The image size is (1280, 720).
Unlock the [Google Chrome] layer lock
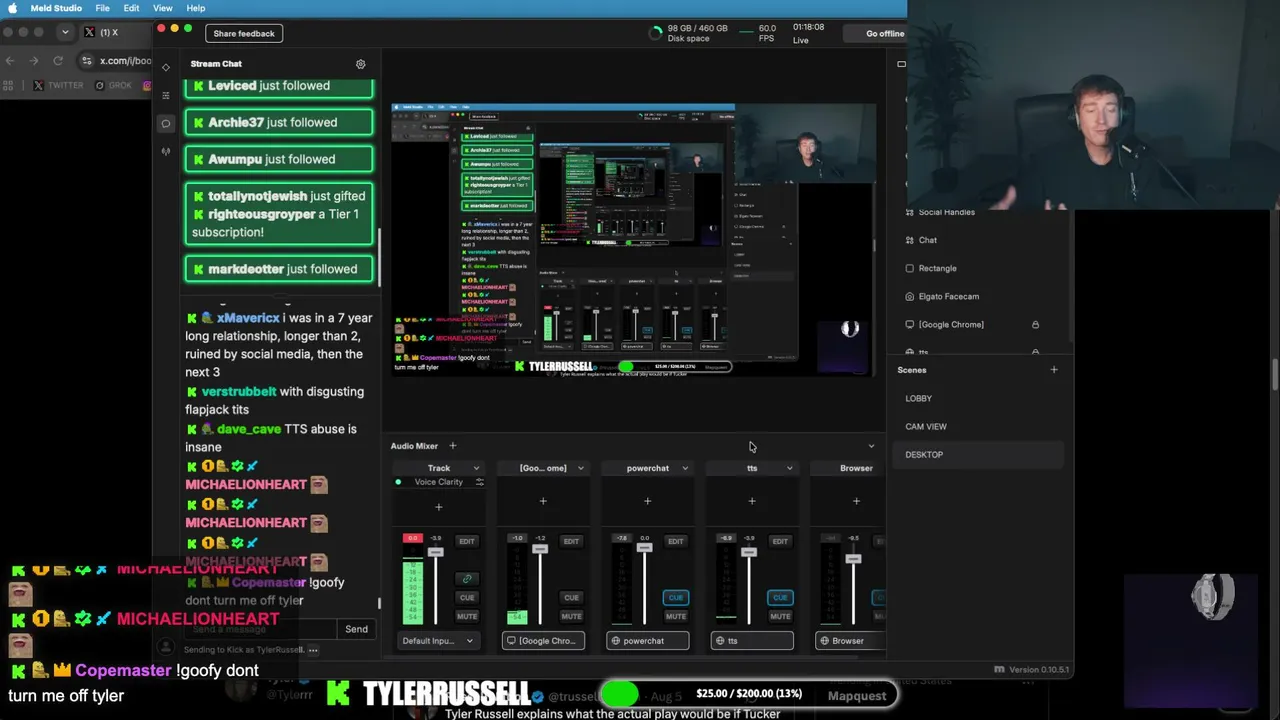1035,325
